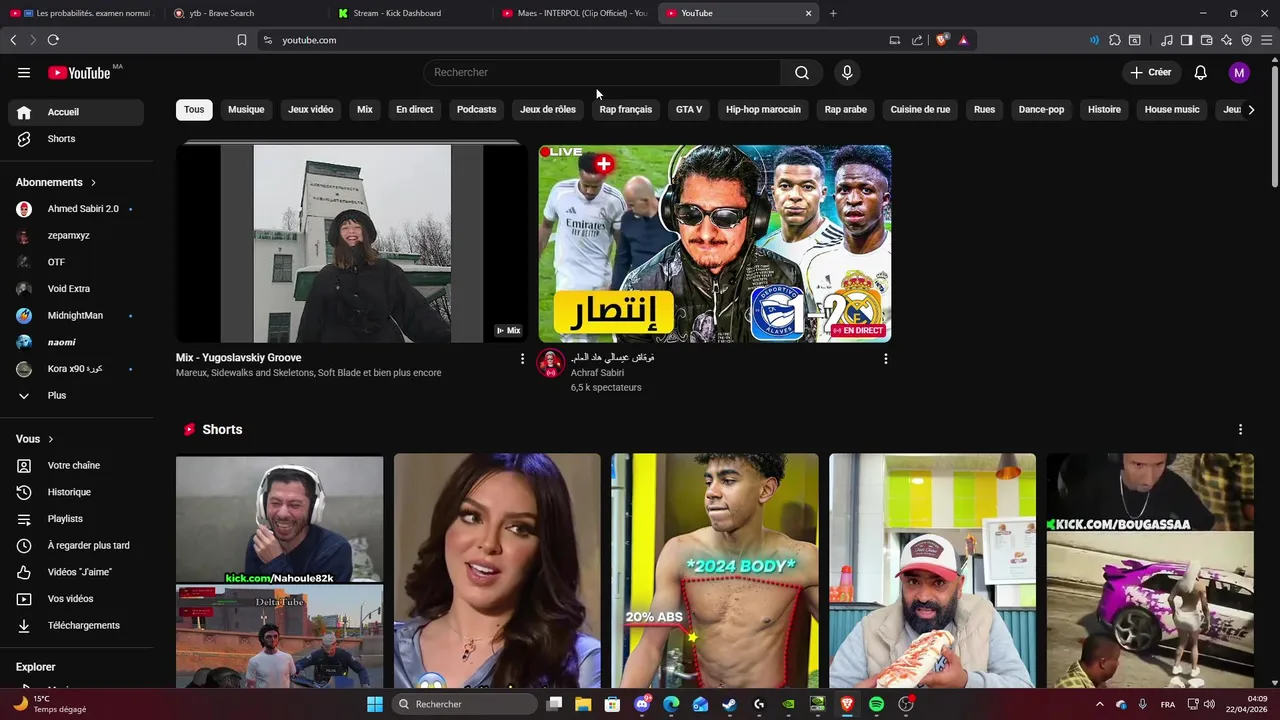
Task: Focus the Rechercher search field
Action: [602, 72]
